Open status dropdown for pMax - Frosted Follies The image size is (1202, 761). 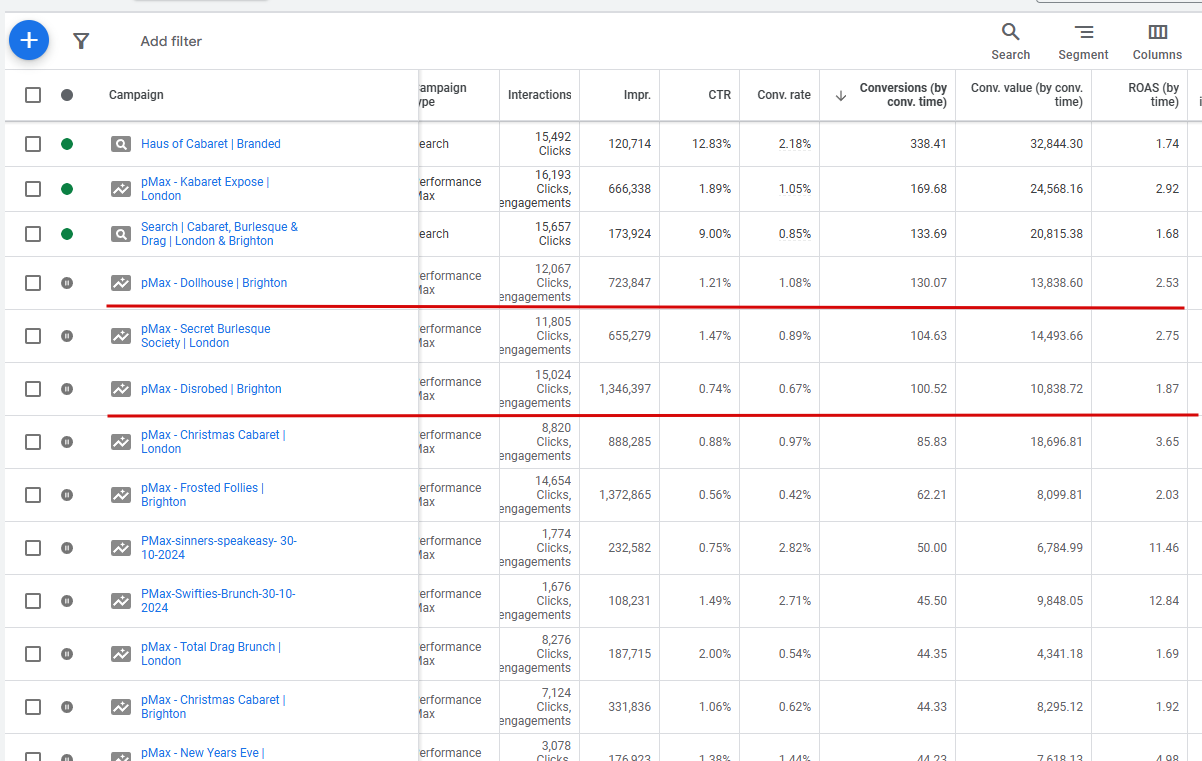tap(67, 495)
